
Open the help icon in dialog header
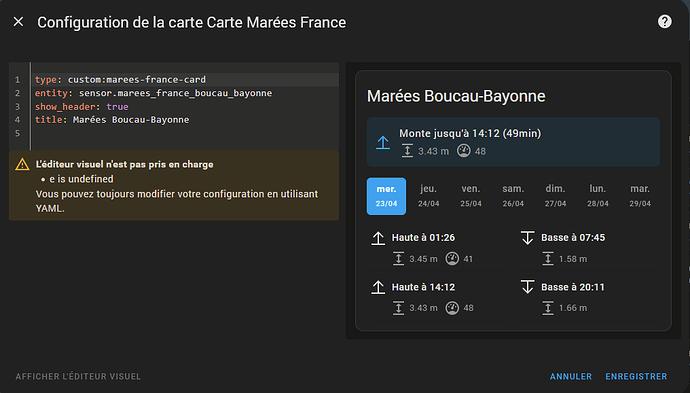[664, 22]
